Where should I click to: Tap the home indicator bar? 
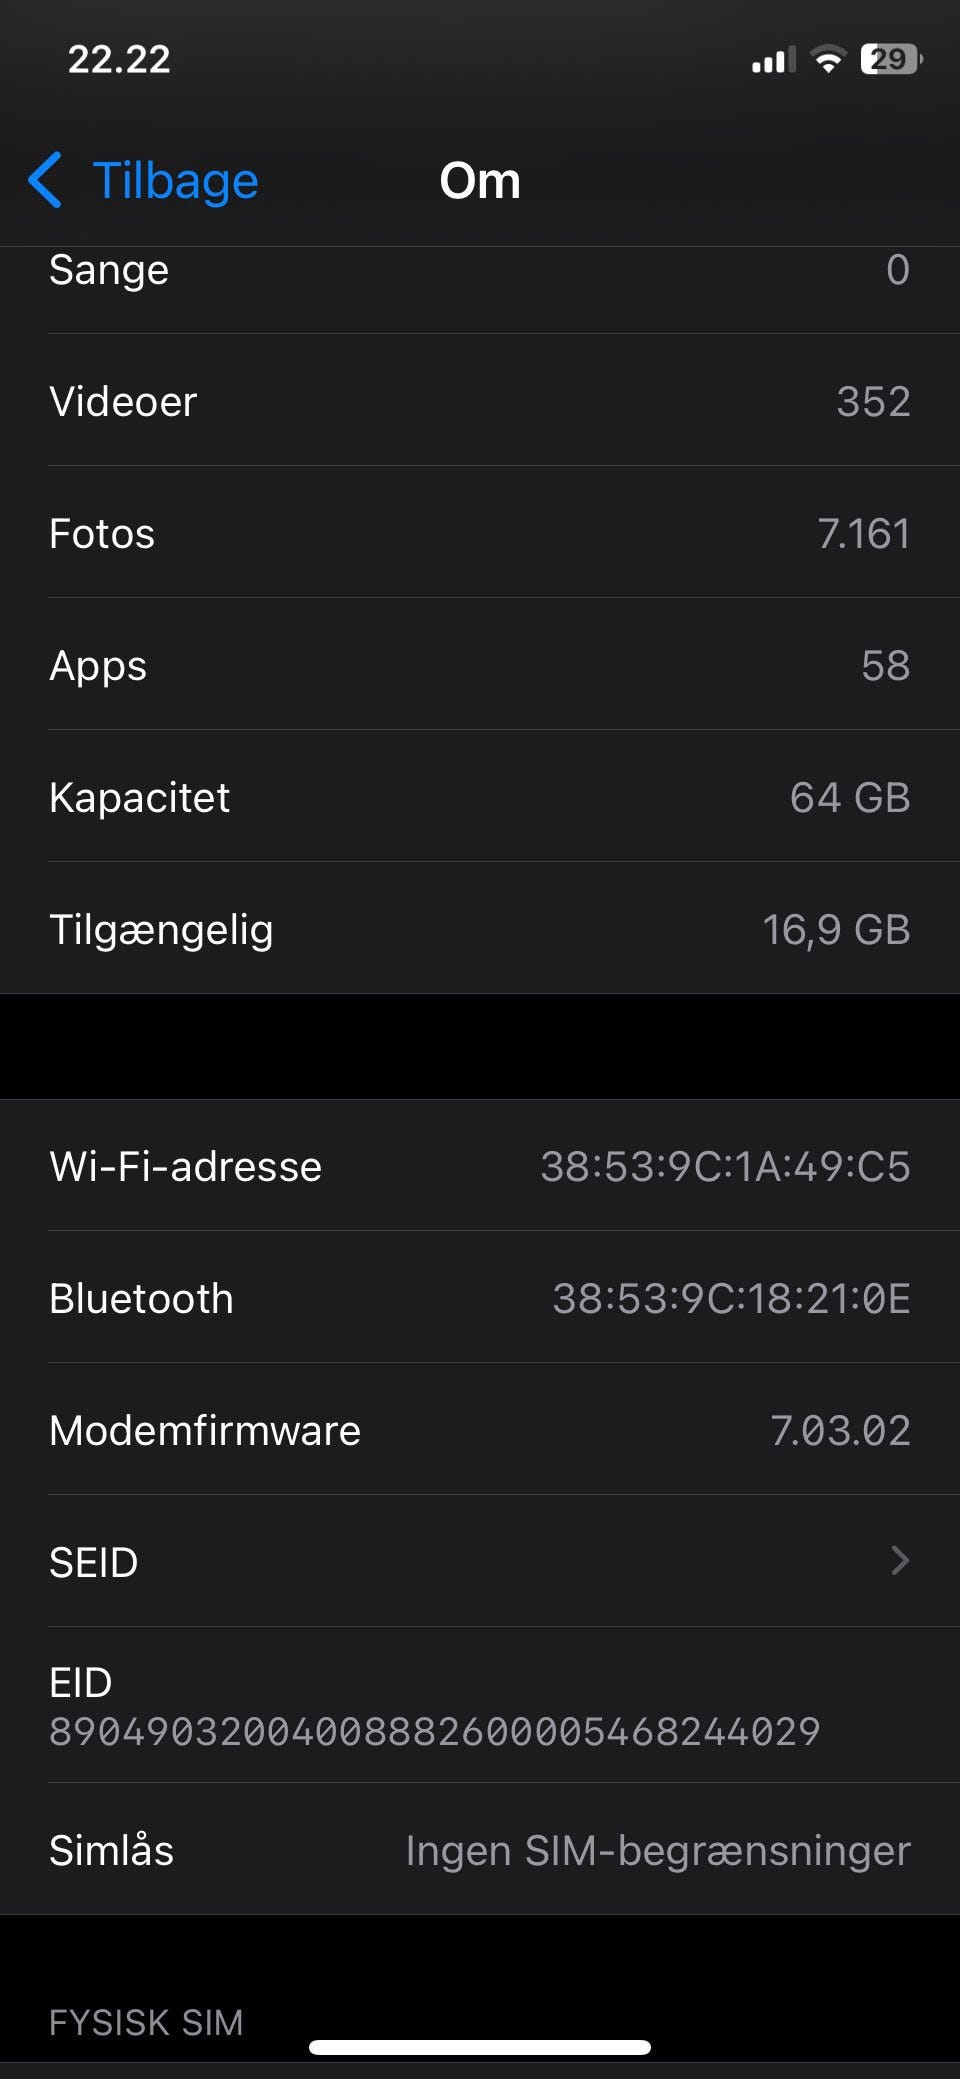480,2047
